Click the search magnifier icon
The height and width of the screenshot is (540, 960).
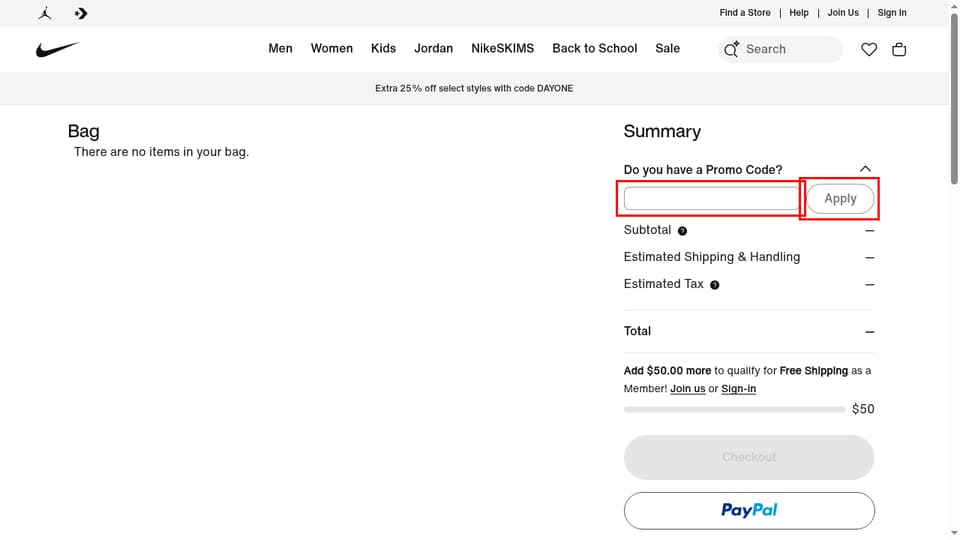pyautogui.click(x=731, y=49)
